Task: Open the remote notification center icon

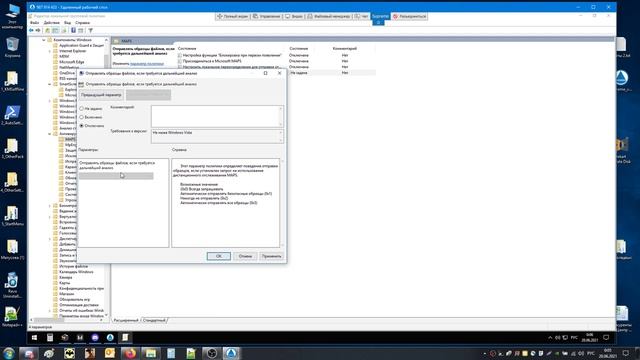Action: coord(606,338)
